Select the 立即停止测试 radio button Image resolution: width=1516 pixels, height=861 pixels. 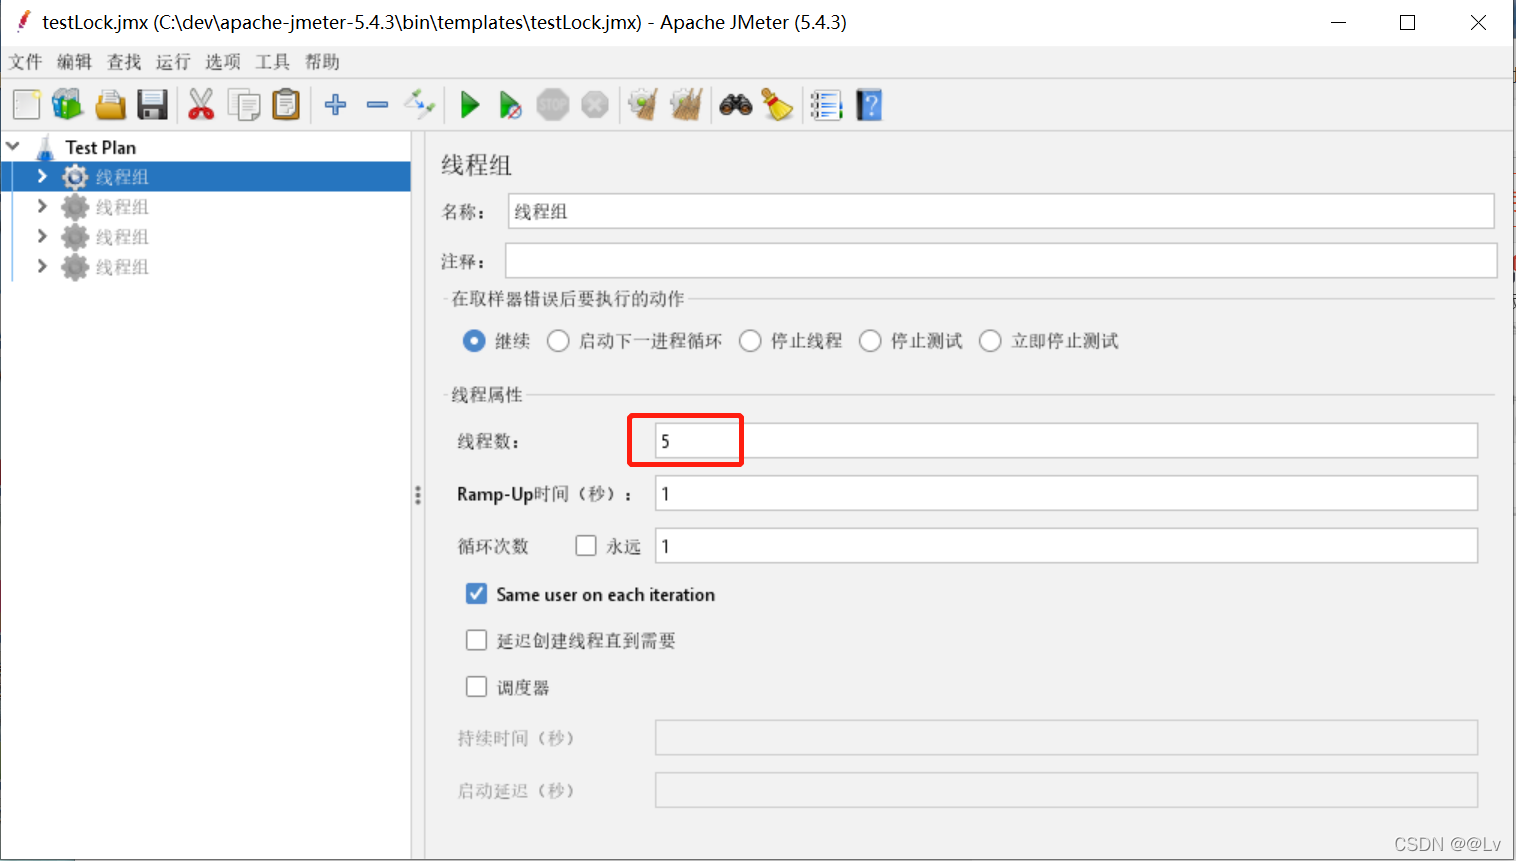[990, 341]
